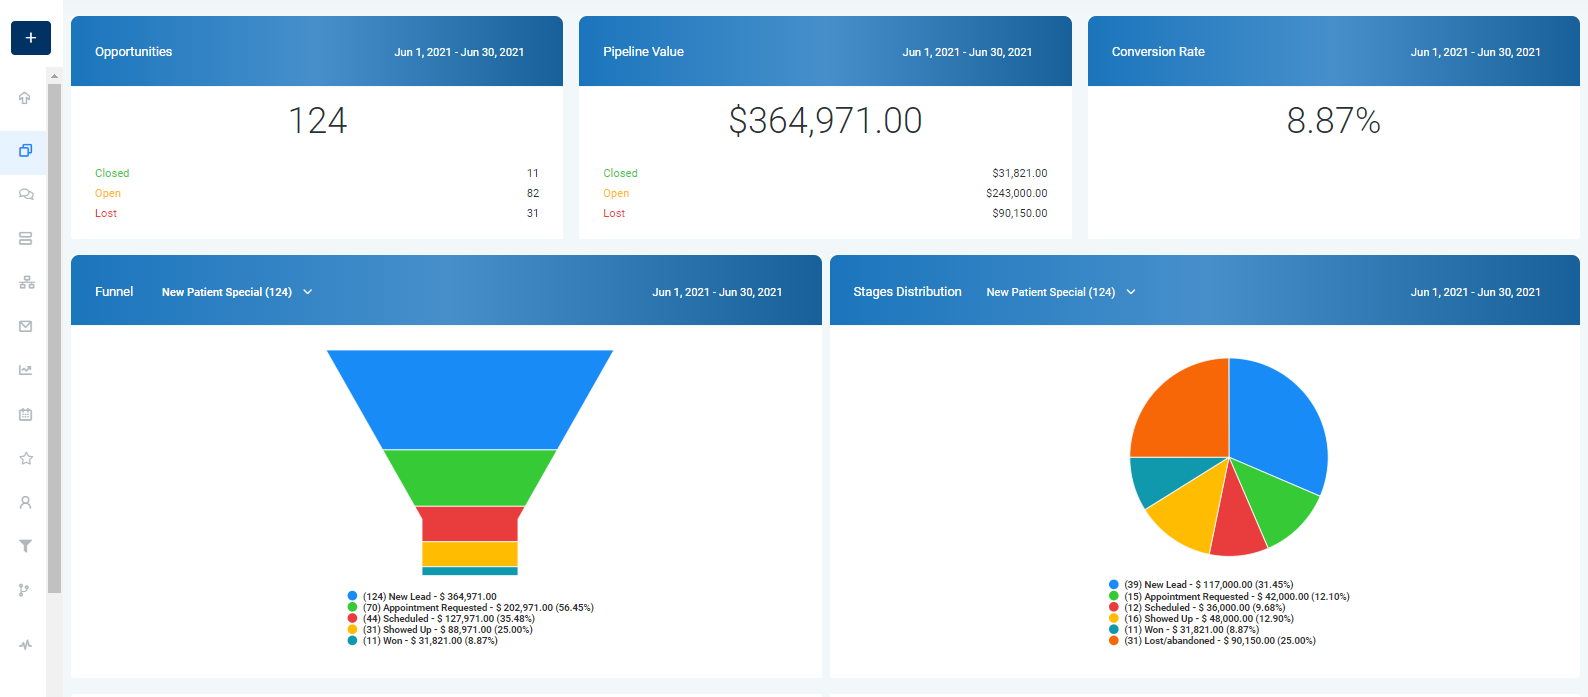This screenshot has width=1588, height=697.
Task: Expand the Stages Distribution pipeline dropdown
Action: click(1060, 292)
